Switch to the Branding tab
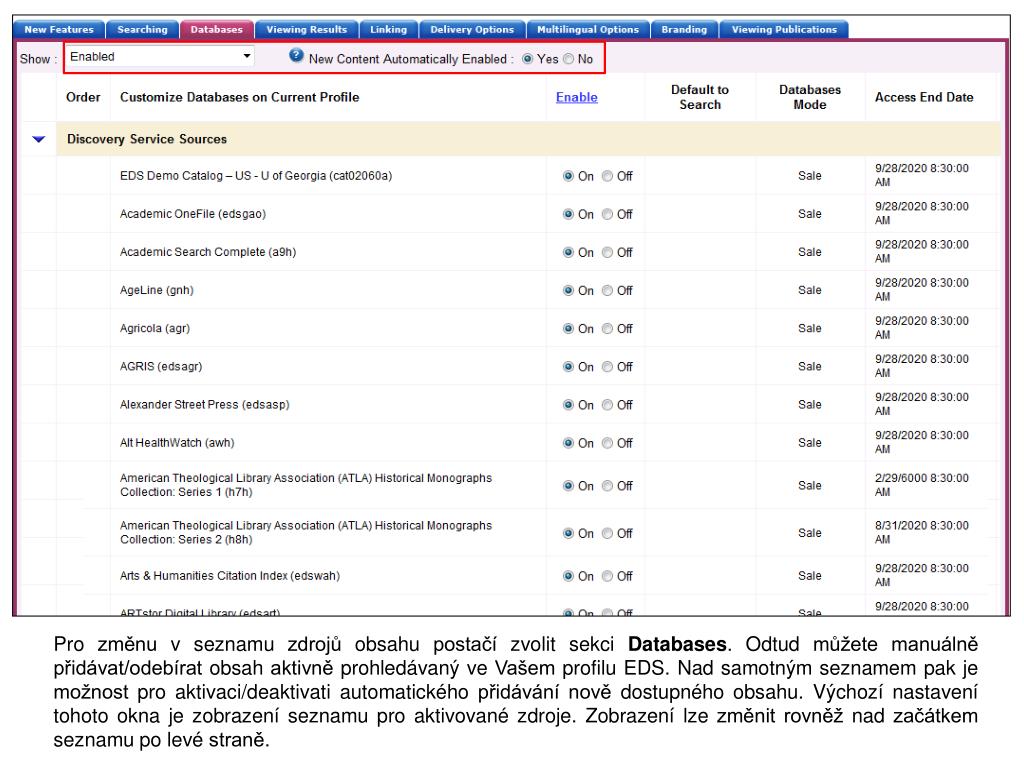This screenshot has width=1024, height=768. (x=684, y=29)
